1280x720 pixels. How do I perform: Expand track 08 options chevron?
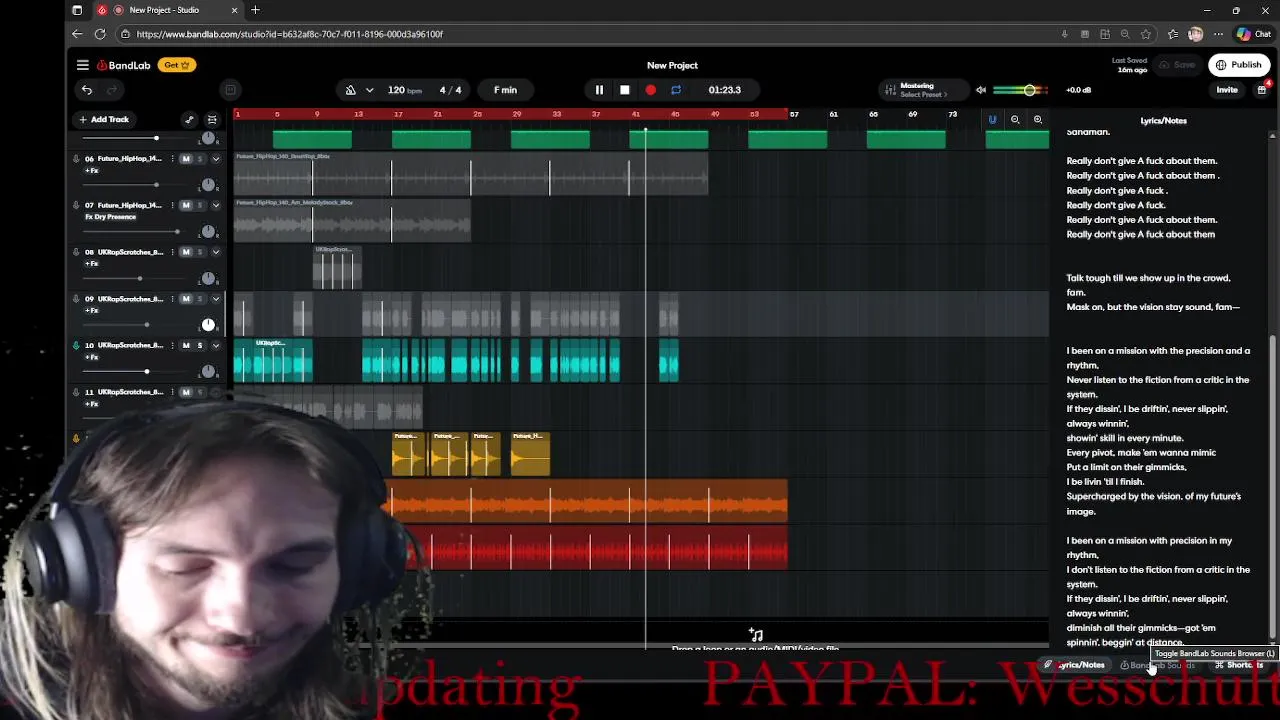[x=216, y=252]
